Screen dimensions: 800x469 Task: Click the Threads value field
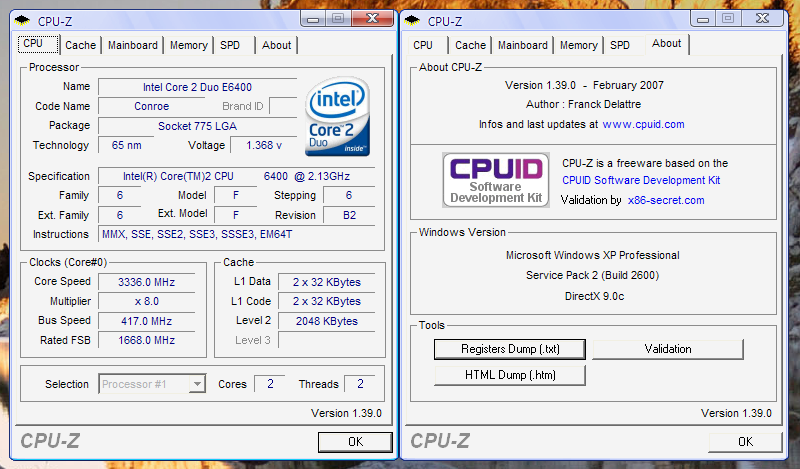[x=360, y=384]
